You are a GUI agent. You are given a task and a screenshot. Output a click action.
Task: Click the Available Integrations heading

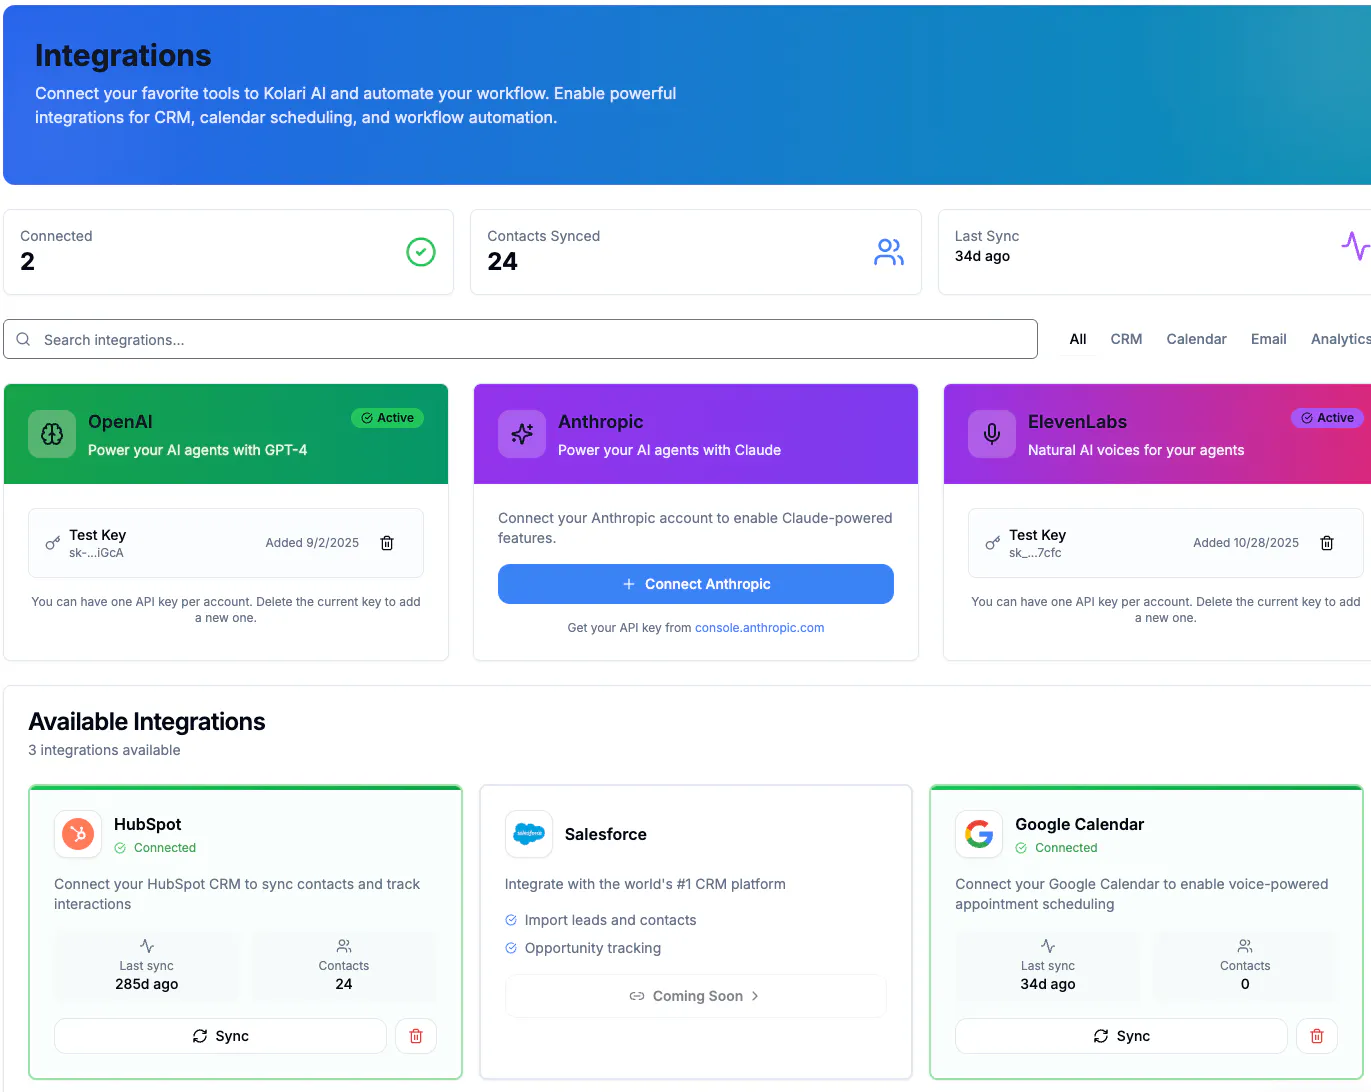147,722
